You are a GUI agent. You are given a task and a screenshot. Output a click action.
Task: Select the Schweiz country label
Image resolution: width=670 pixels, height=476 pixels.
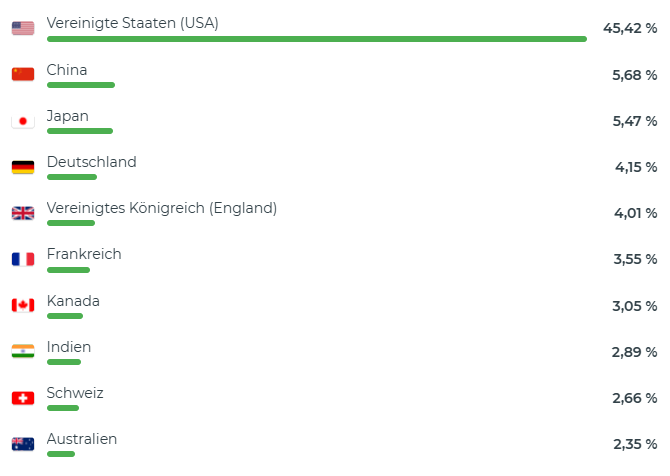(75, 393)
